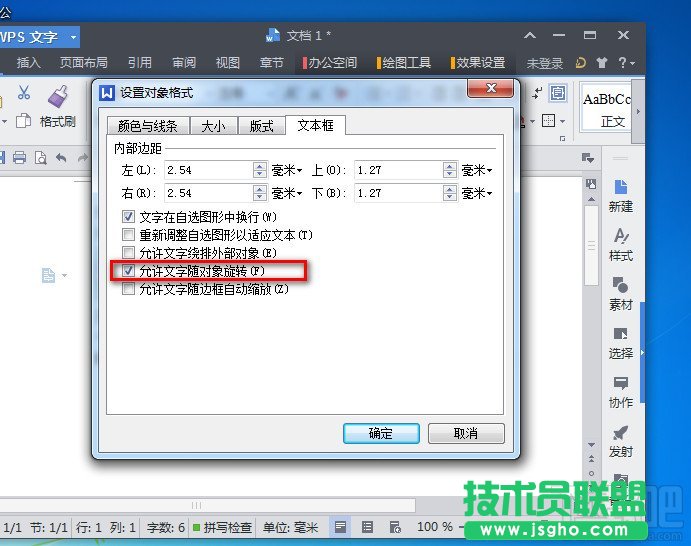Expand the WPS 文字 application menu arrow
The height and width of the screenshot is (546, 691).
tap(73, 37)
